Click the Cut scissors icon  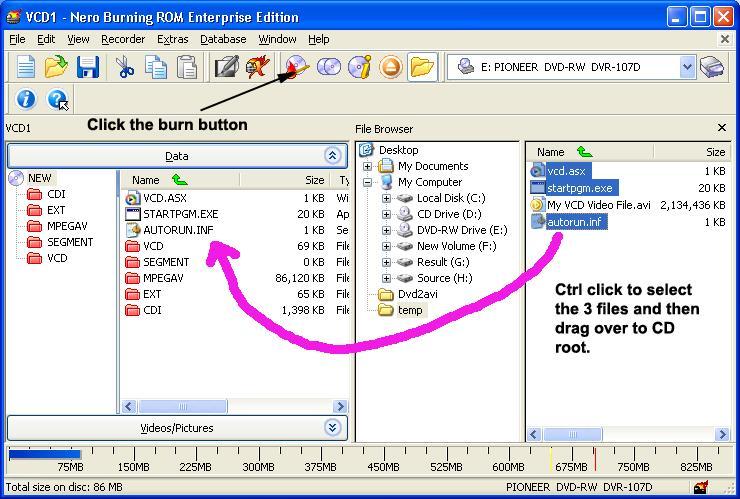click(x=125, y=67)
